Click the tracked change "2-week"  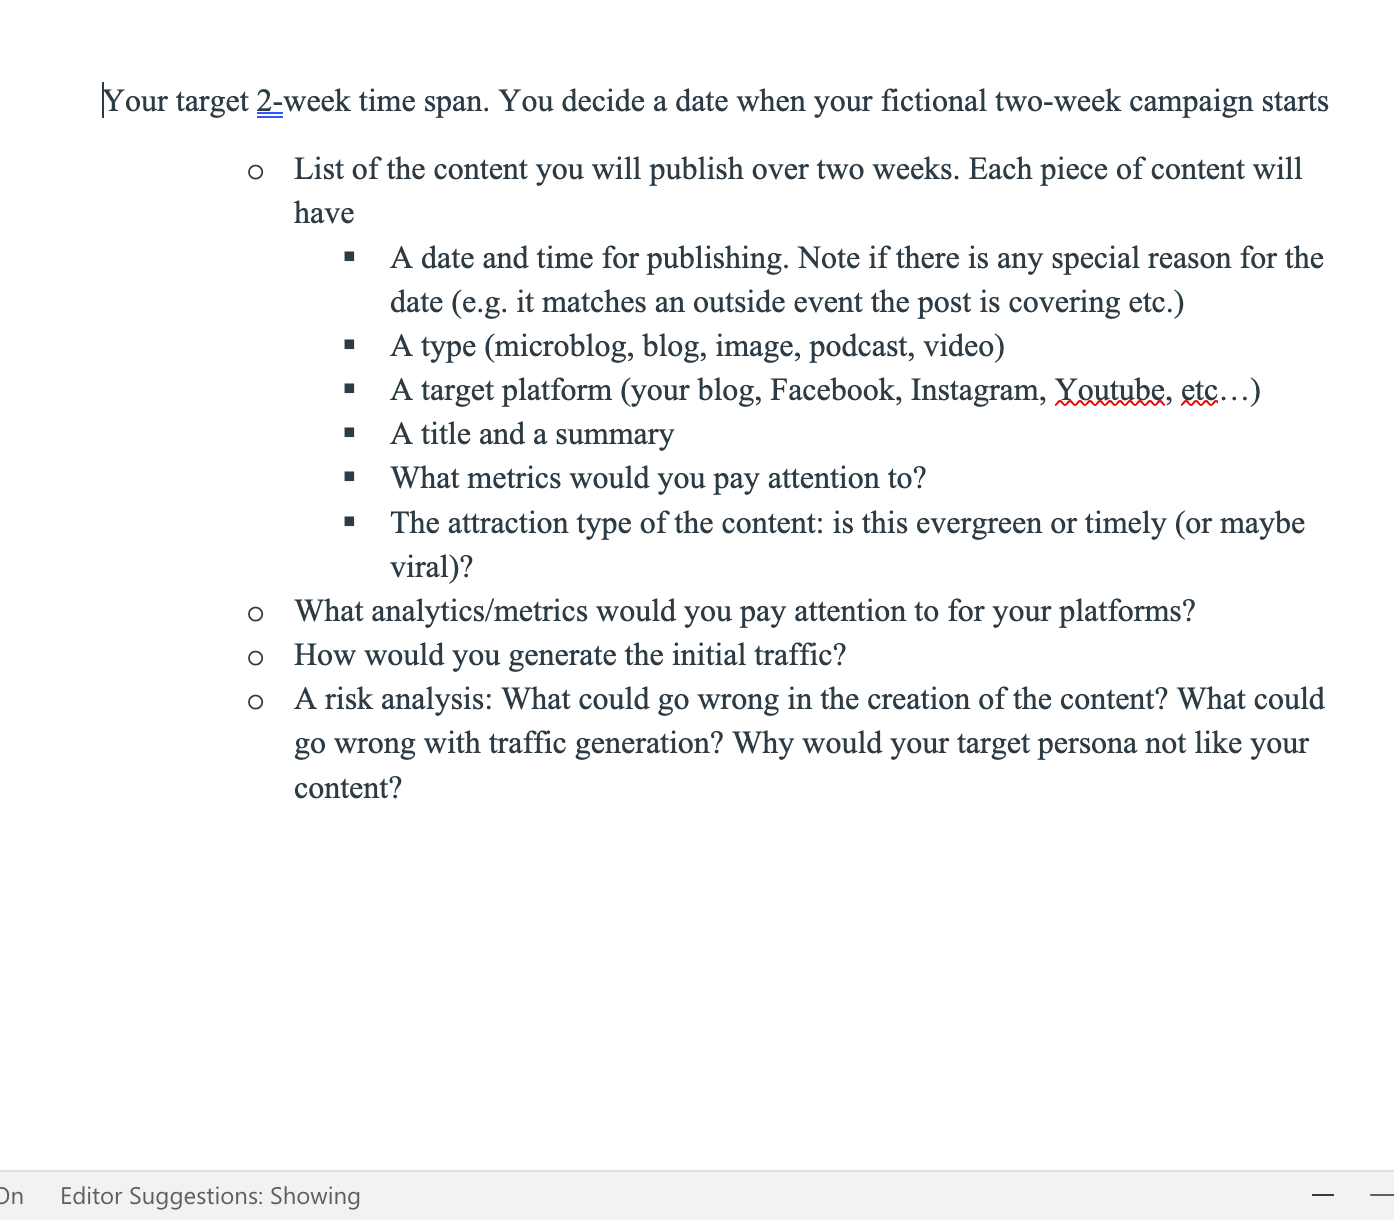[x=269, y=100]
